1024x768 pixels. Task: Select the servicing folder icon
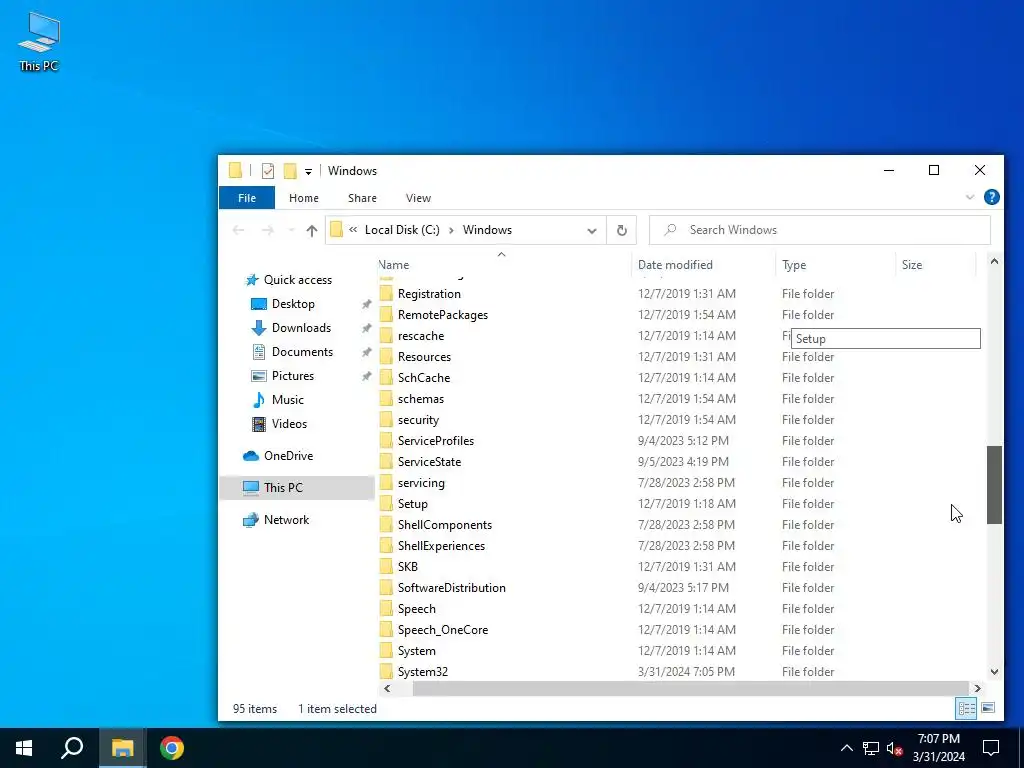387,483
